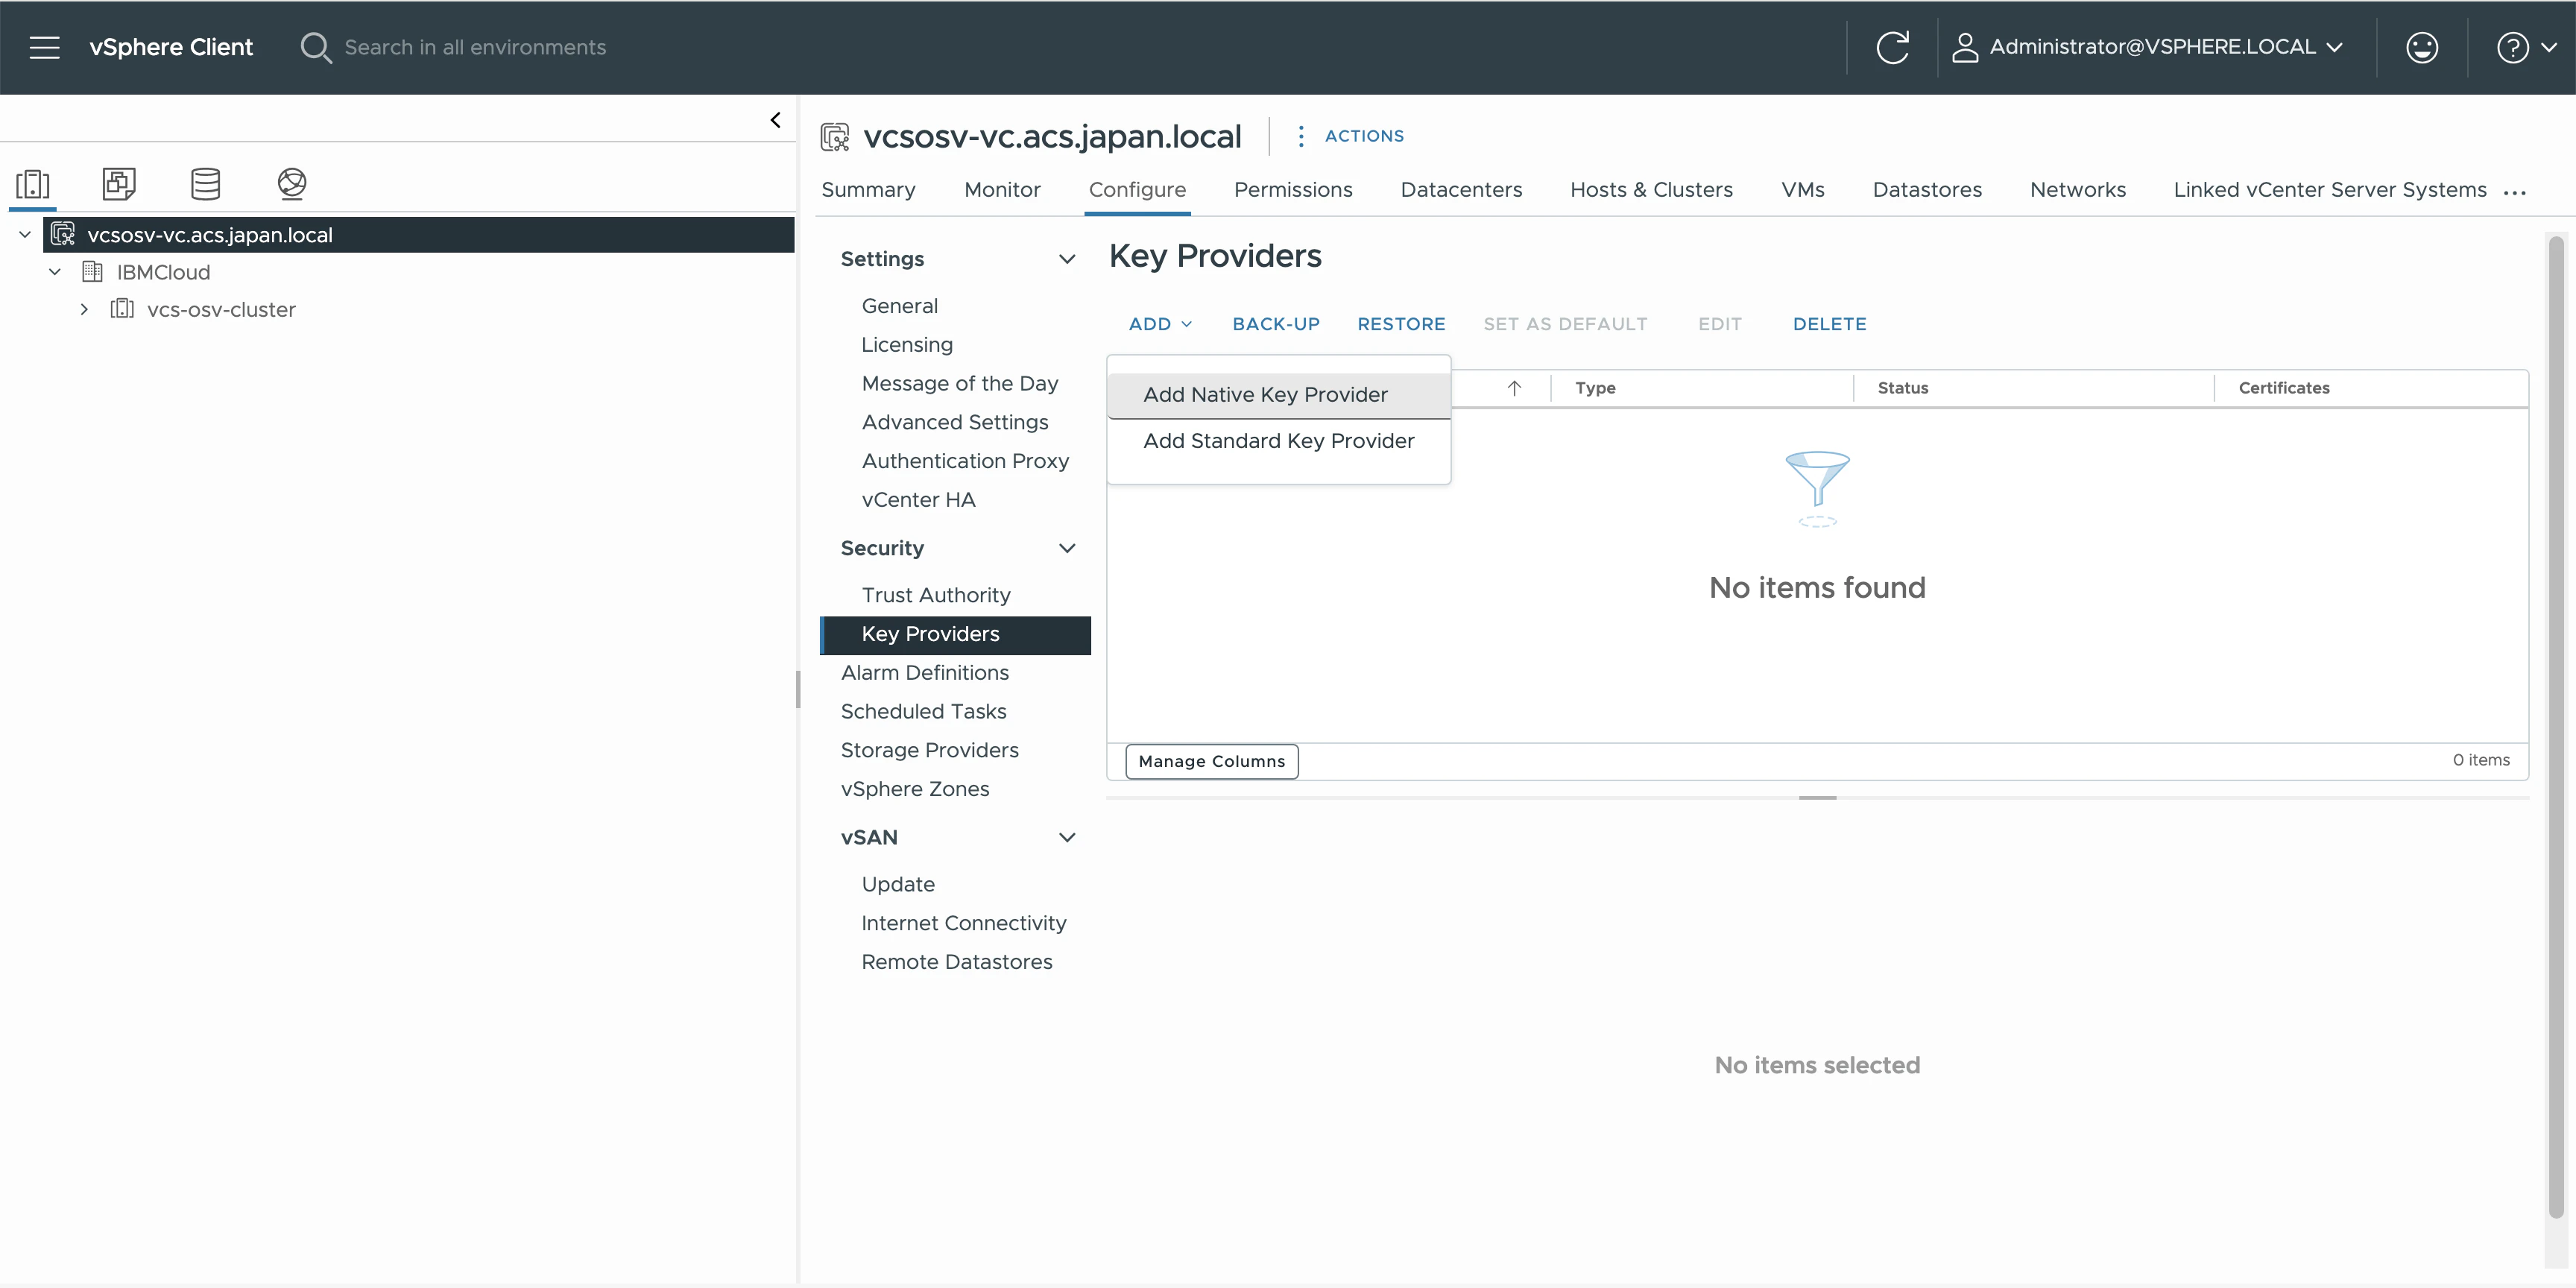Open the help question mark menu
Image resolution: width=2576 pixels, height=1288 pixels.
click(x=2526, y=47)
